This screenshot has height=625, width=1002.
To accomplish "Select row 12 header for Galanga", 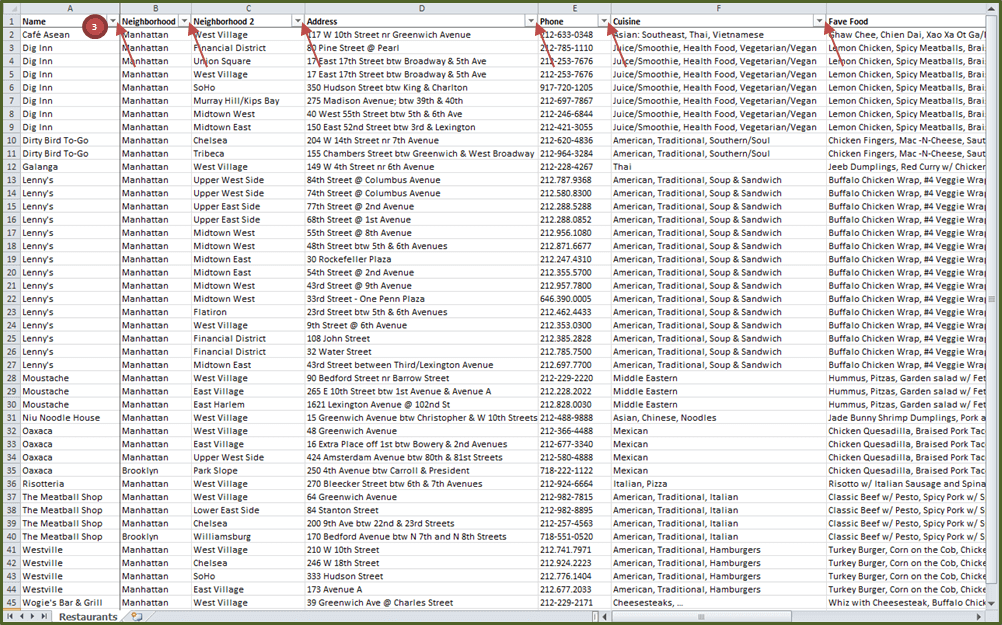I will pos(10,167).
